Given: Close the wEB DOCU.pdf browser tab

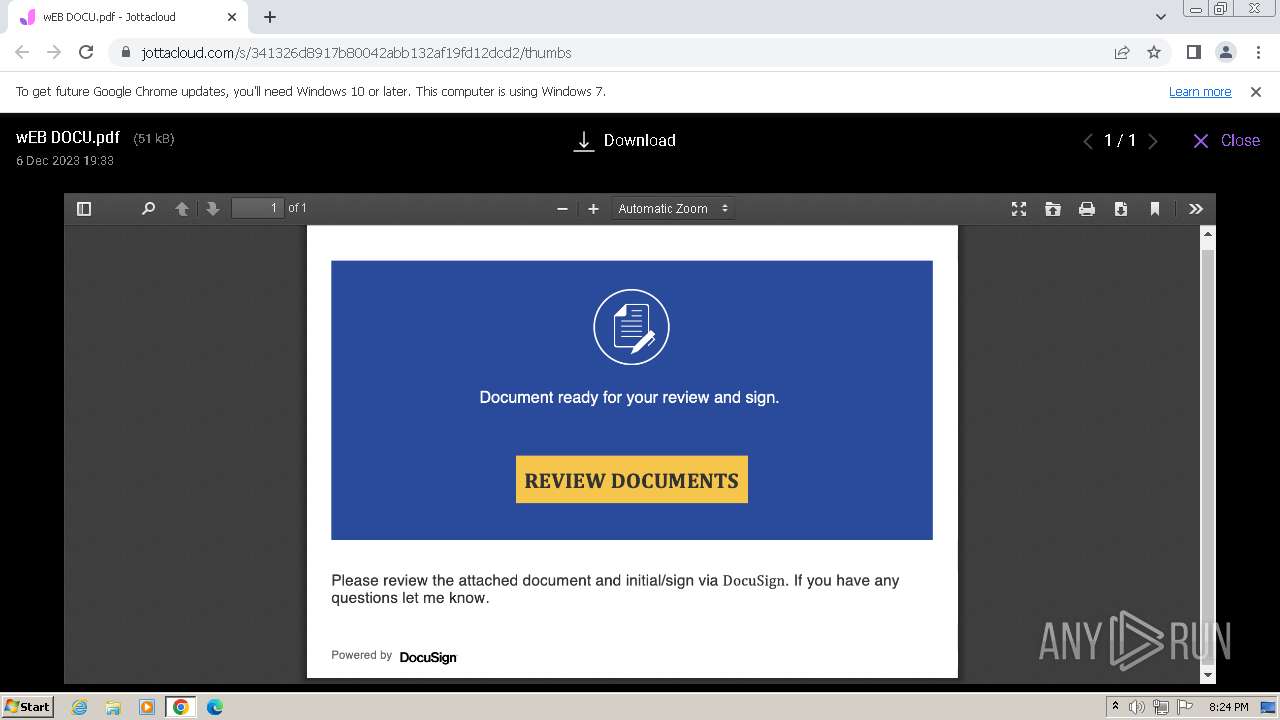Looking at the screenshot, I should pos(232,17).
